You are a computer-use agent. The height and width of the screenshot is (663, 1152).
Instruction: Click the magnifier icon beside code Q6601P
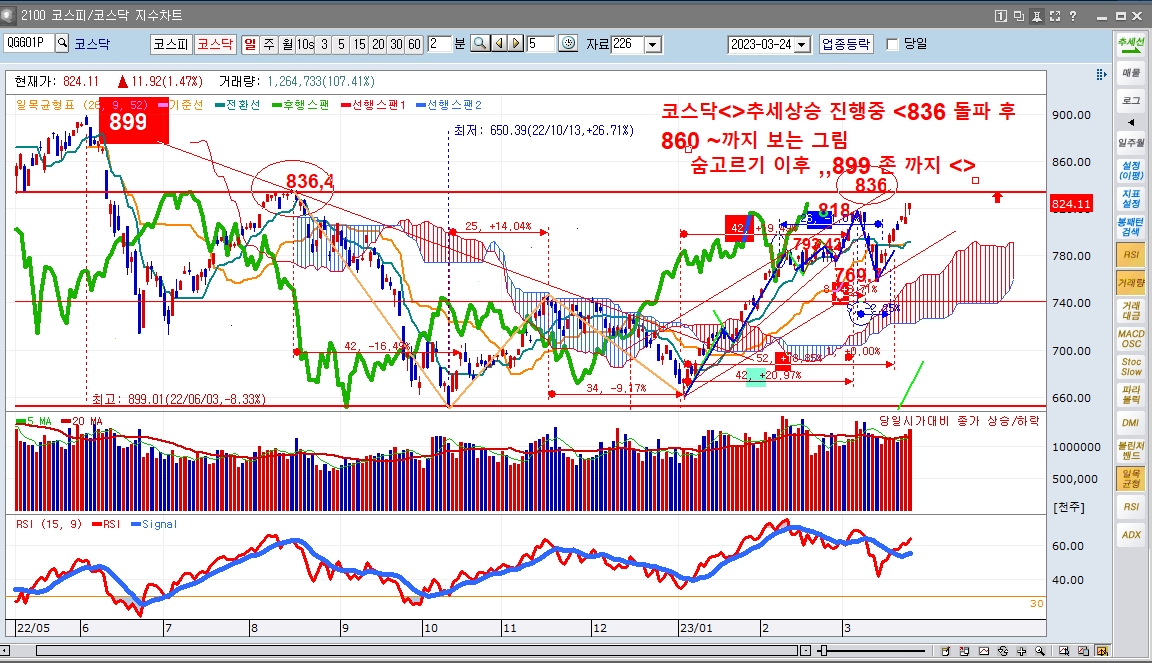click(x=62, y=43)
